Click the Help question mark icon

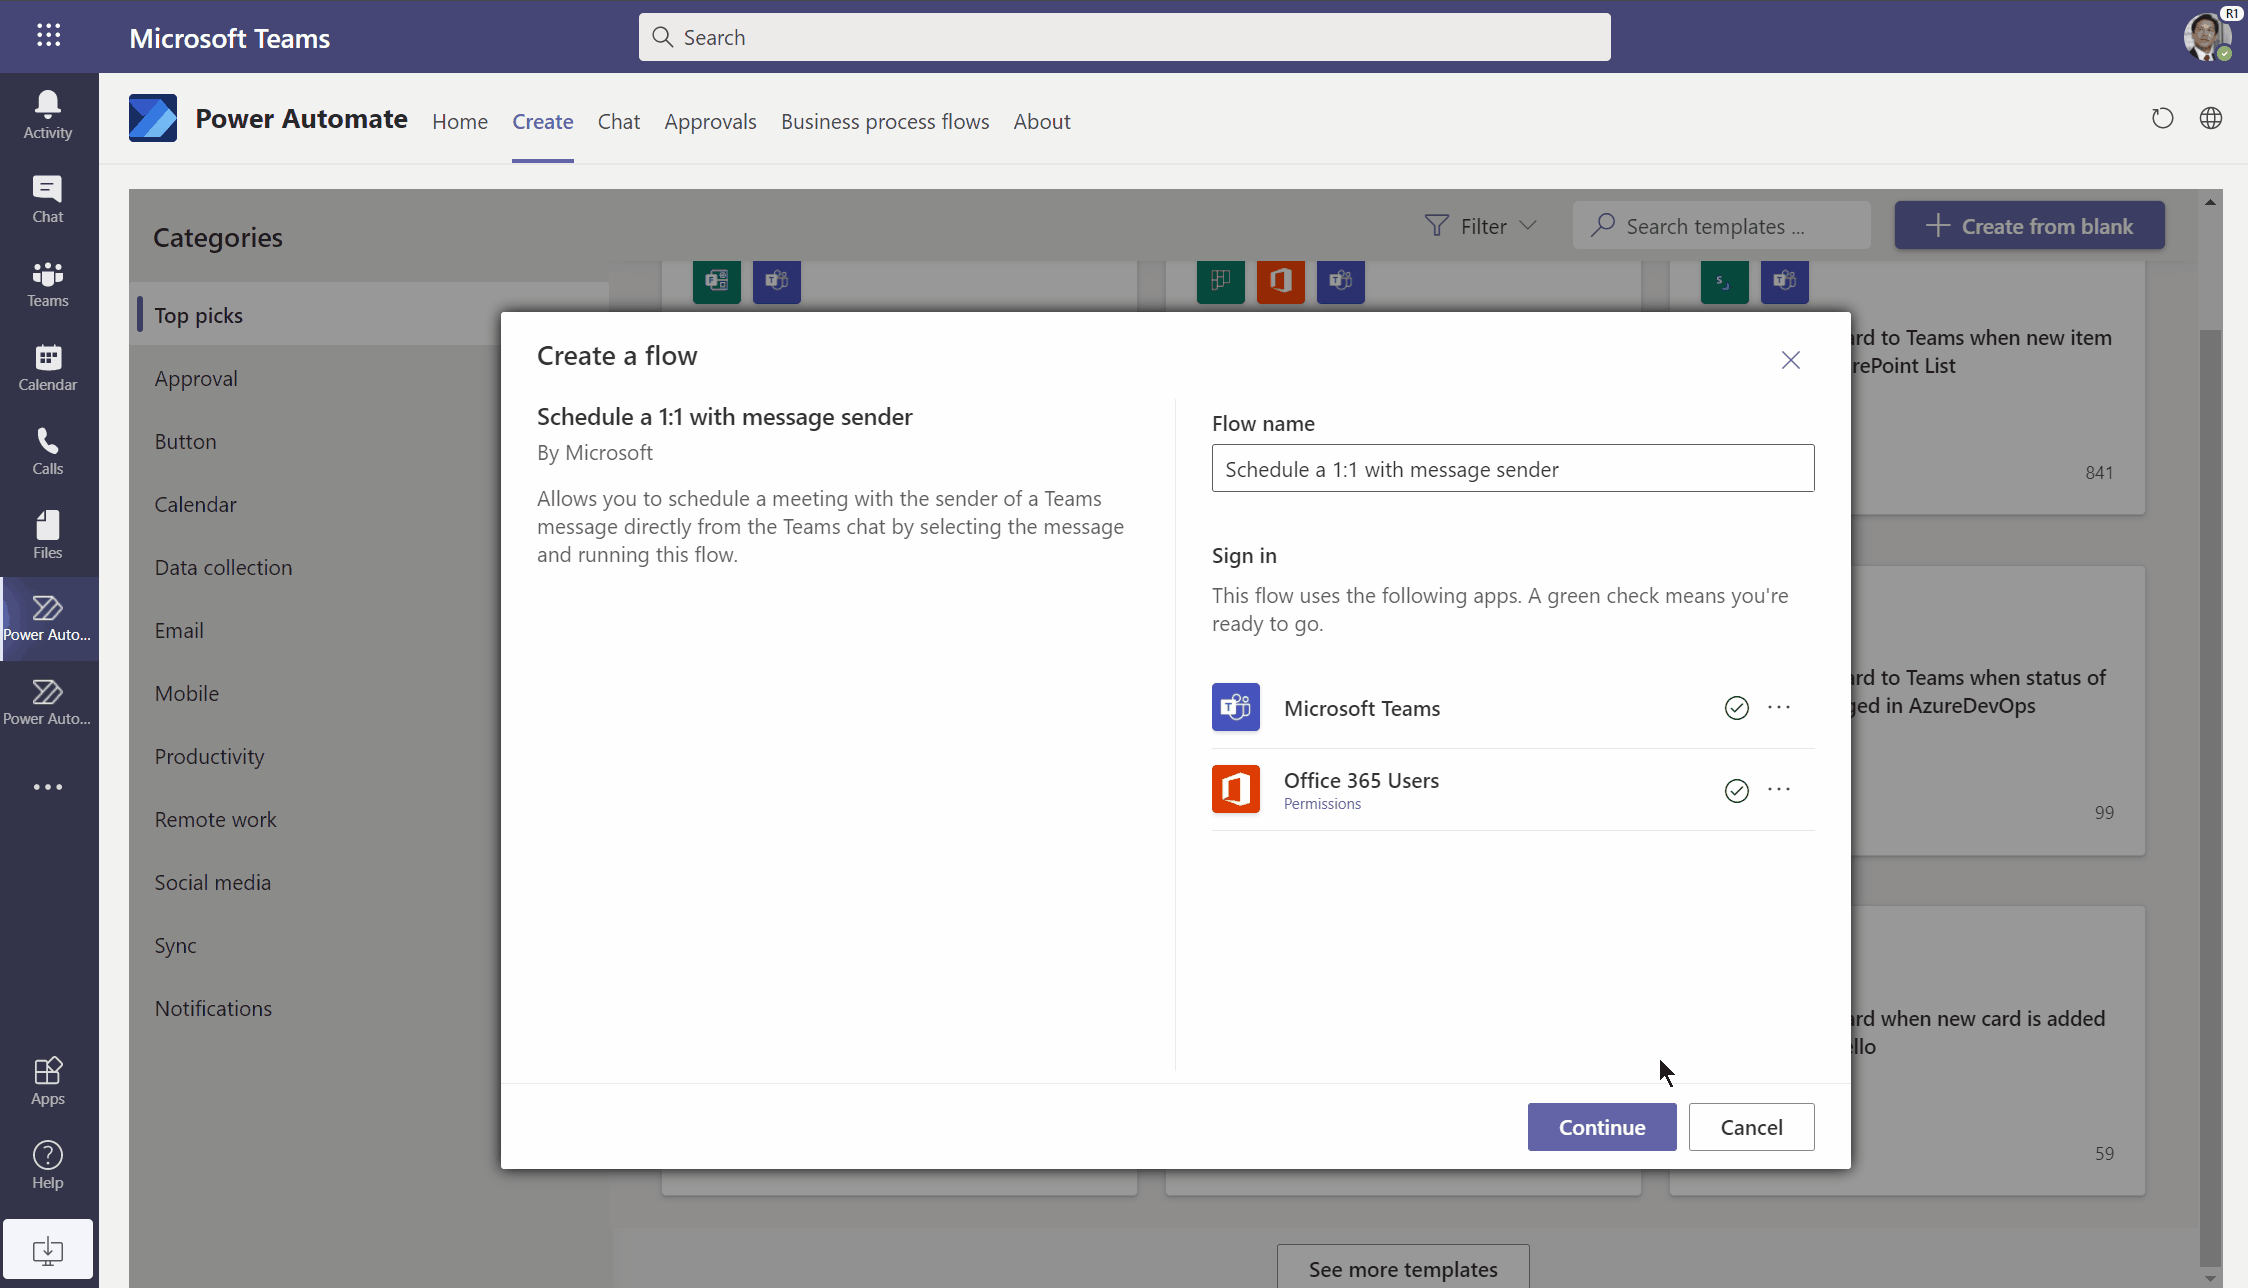click(x=48, y=1164)
